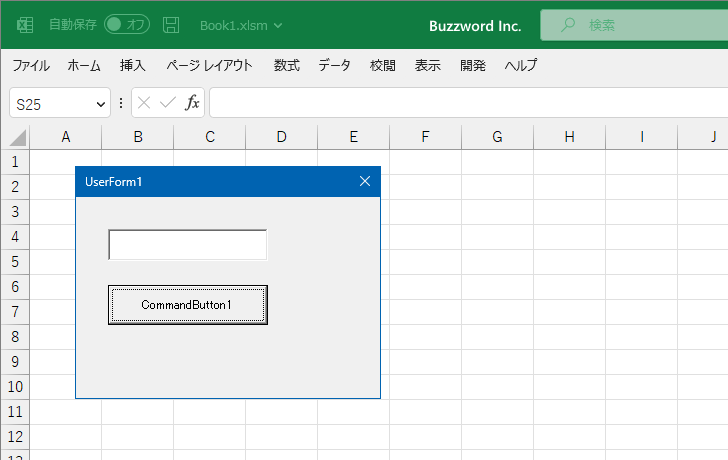
Task: Select column I header
Action: (x=641, y=137)
